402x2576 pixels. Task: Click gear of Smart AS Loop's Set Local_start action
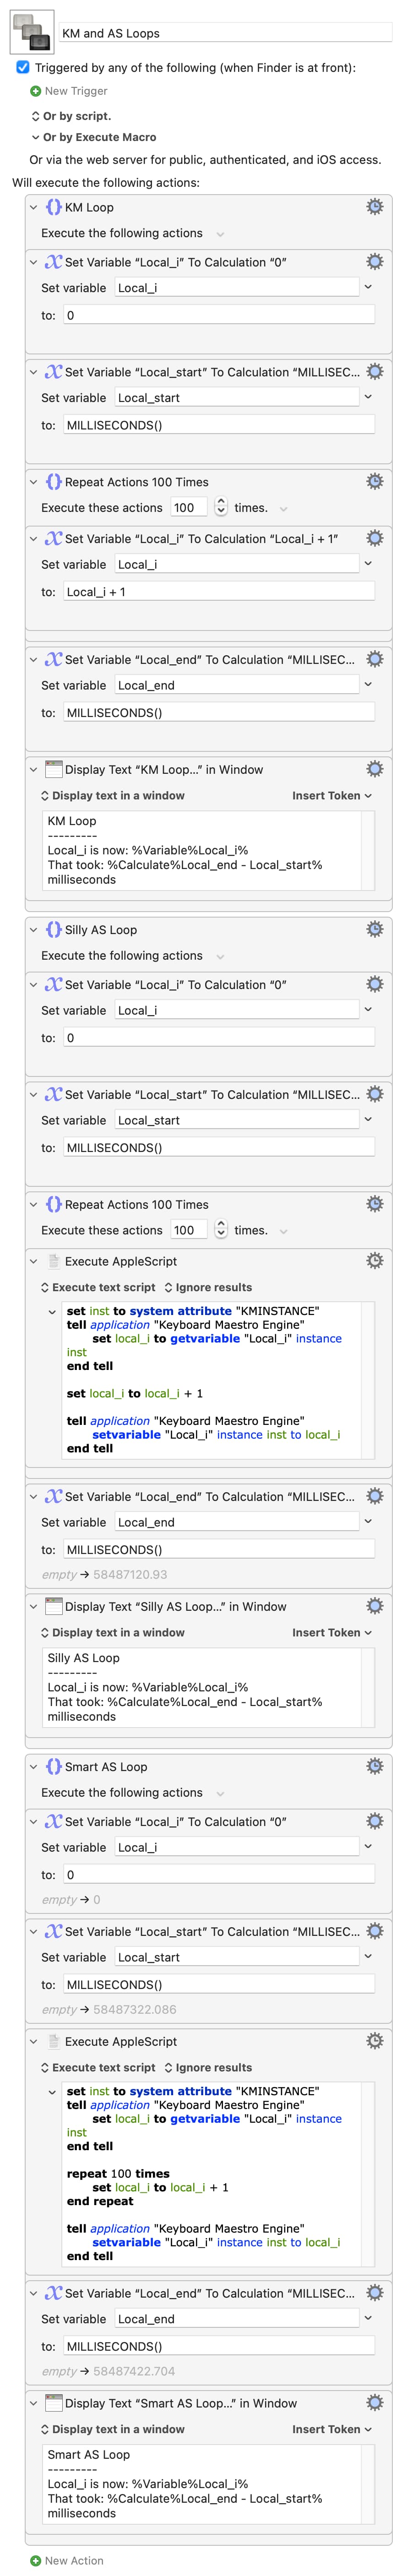click(x=374, y=1931)
